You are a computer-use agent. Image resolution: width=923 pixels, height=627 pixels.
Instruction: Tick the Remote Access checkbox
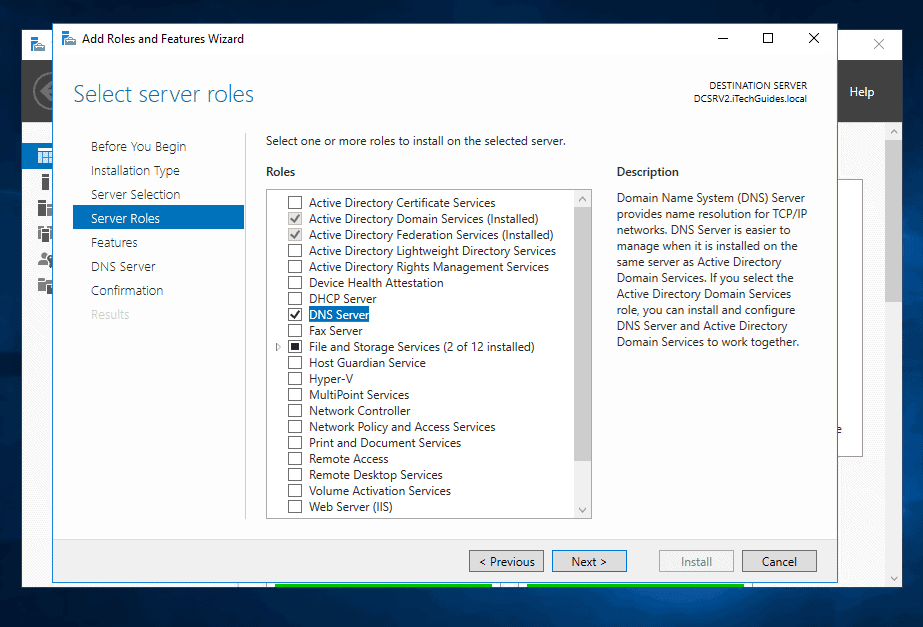pos(295,459)
